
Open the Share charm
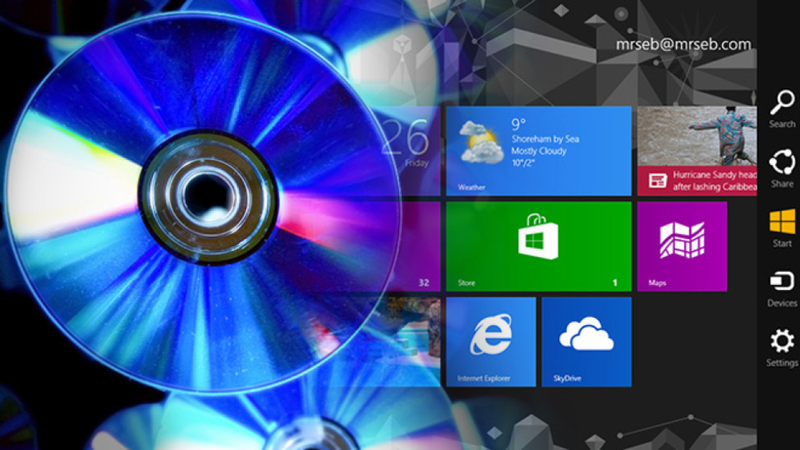[x=782, y=168]
